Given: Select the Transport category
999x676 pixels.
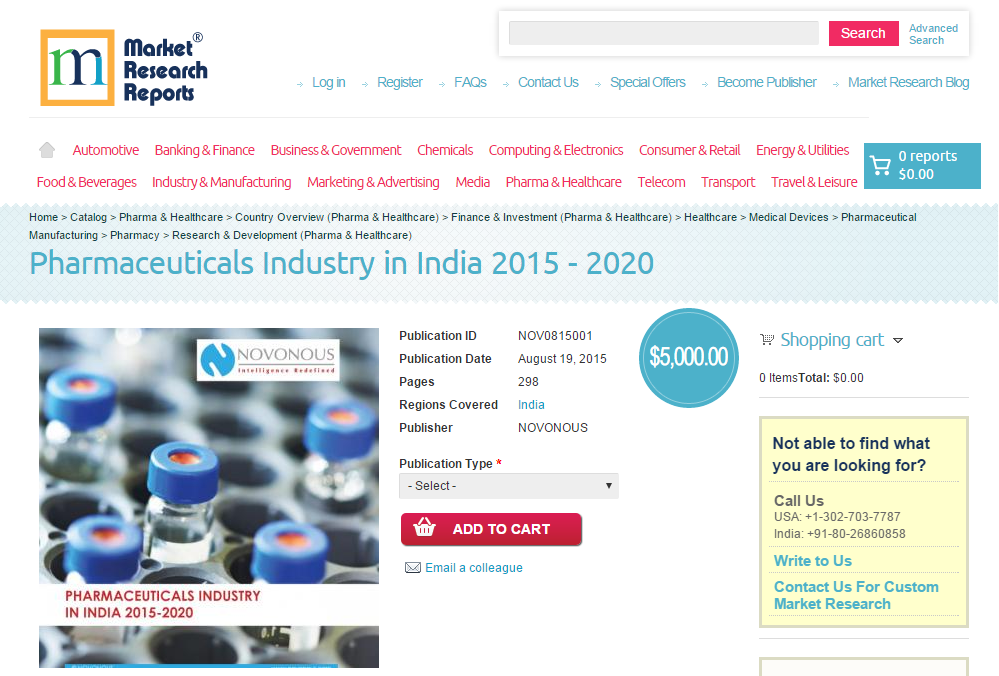Looking at the screenshot, I should pos(728,182).
